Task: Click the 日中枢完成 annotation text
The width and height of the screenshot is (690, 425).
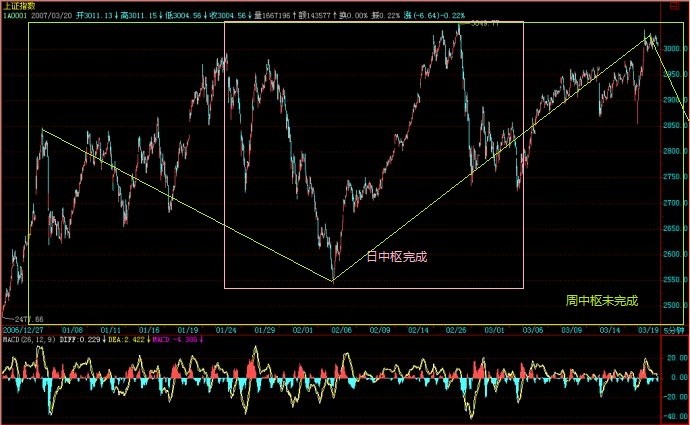Action: [397, 257]
